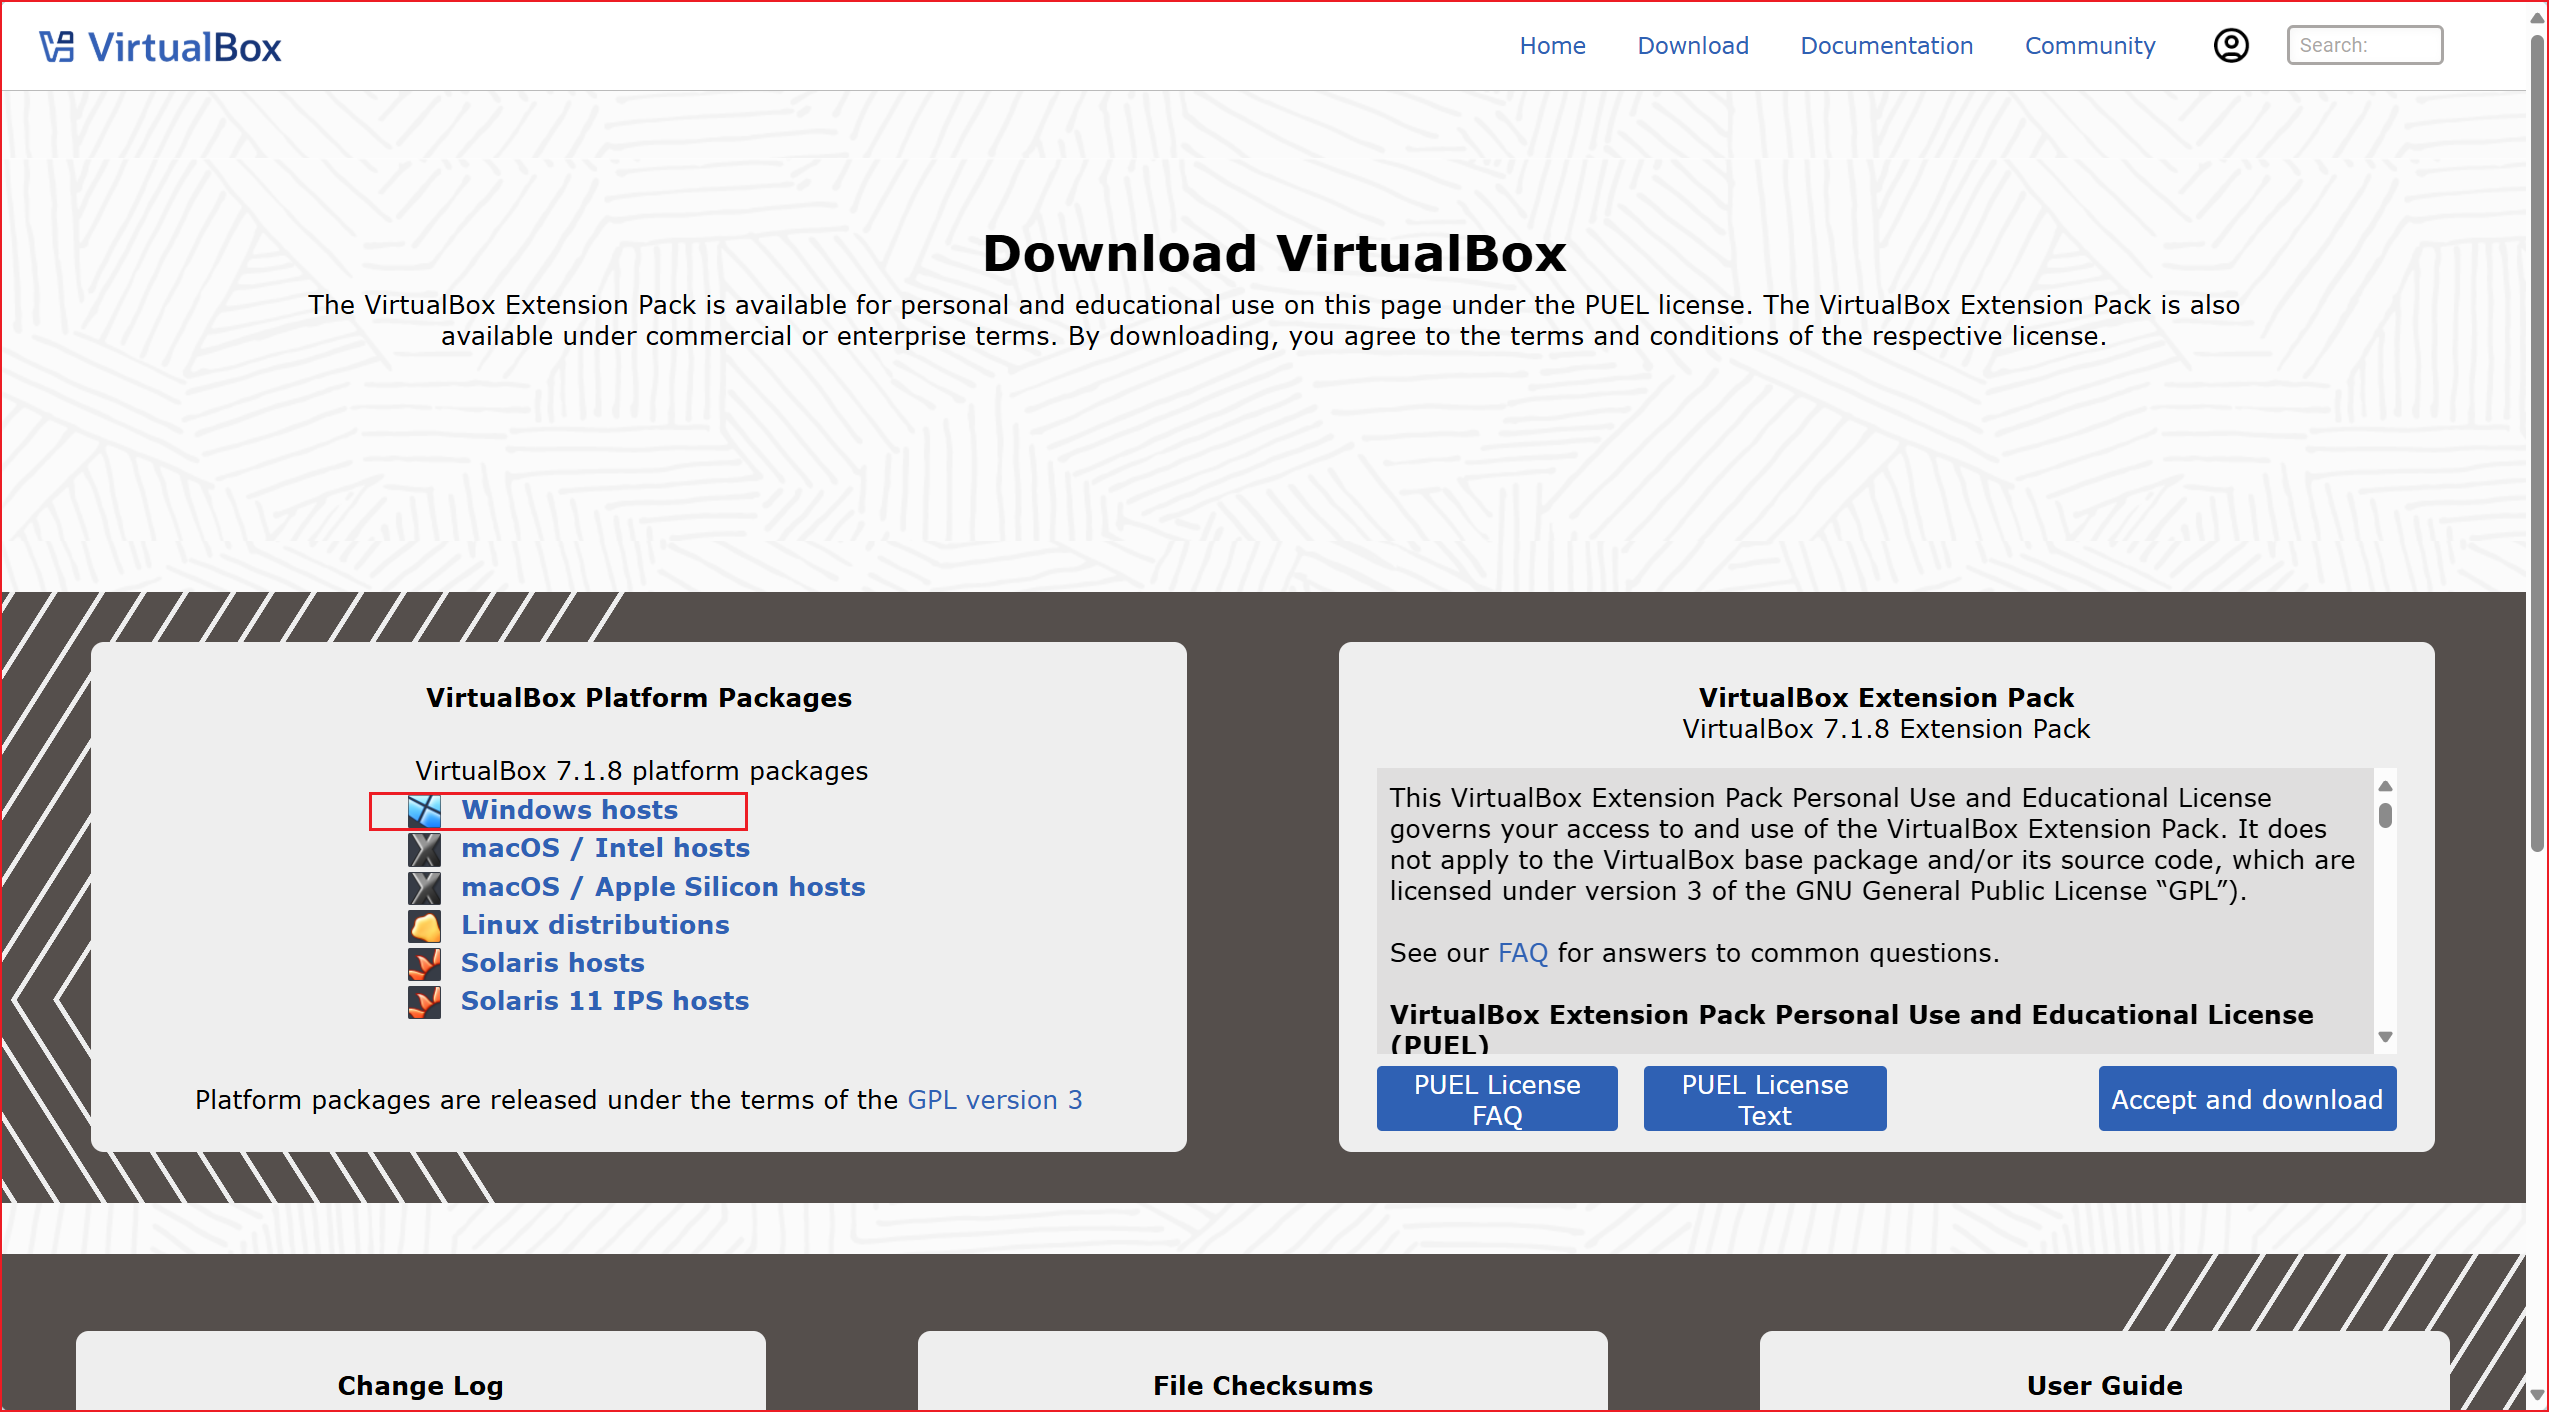Click the Linux distributions icon
The width and height of the screenshot is (2549, 1412).
tap(424, 926)
